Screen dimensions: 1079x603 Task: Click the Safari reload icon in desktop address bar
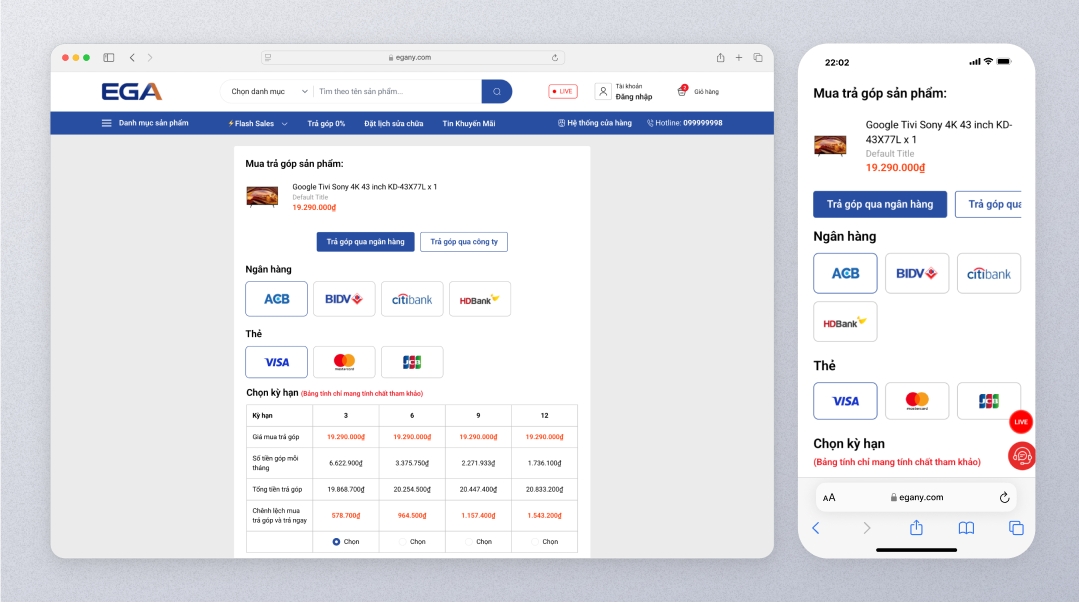[555, 58]
